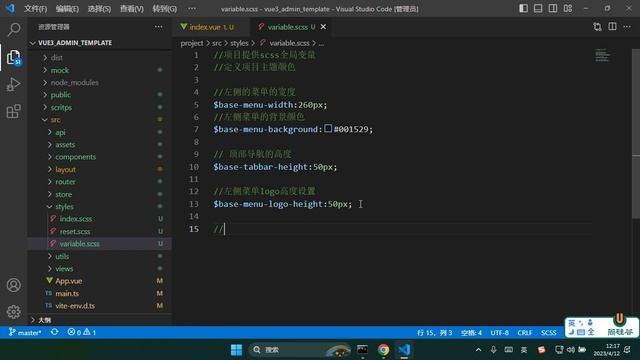This screenshot has height=360, width=640.
Task: Toggle the bottom panel layout
Action: (538, 9)
